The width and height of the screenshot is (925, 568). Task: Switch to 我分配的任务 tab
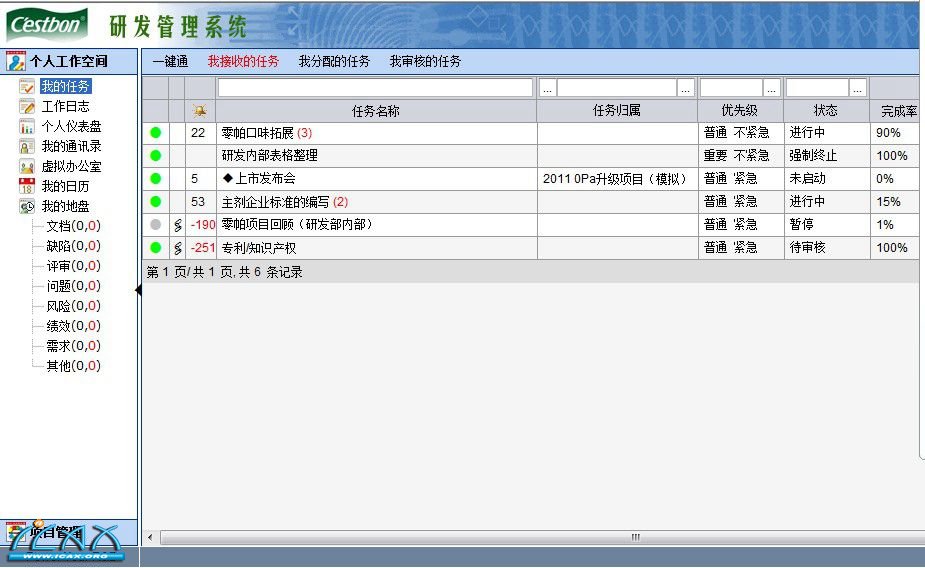point(334,61)
